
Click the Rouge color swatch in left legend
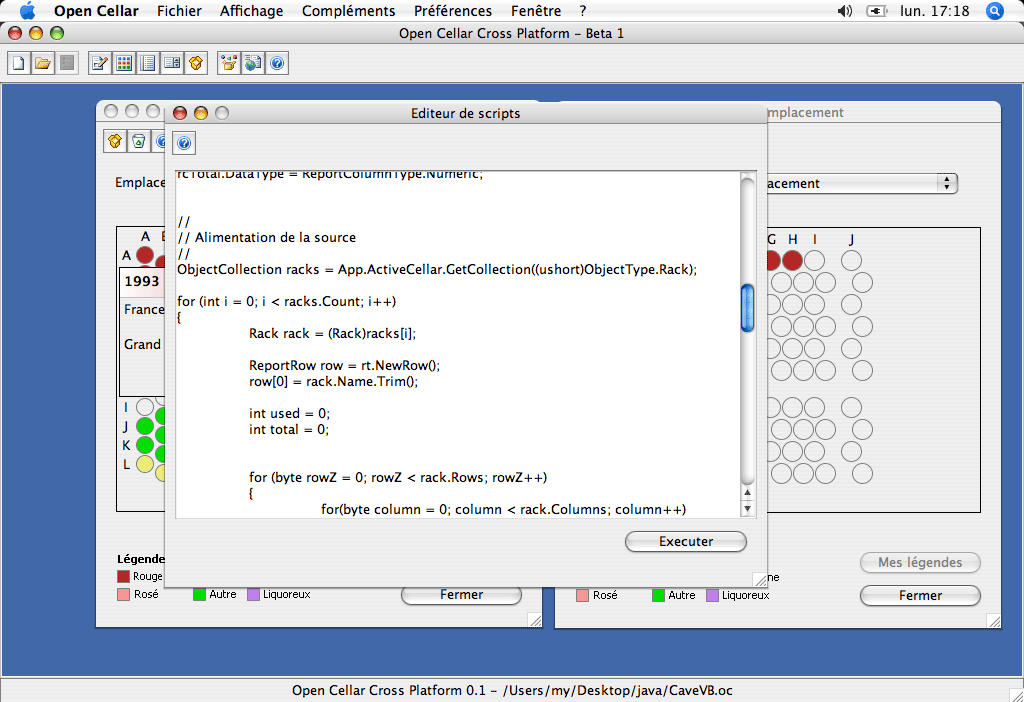click(x=123, y=577)
